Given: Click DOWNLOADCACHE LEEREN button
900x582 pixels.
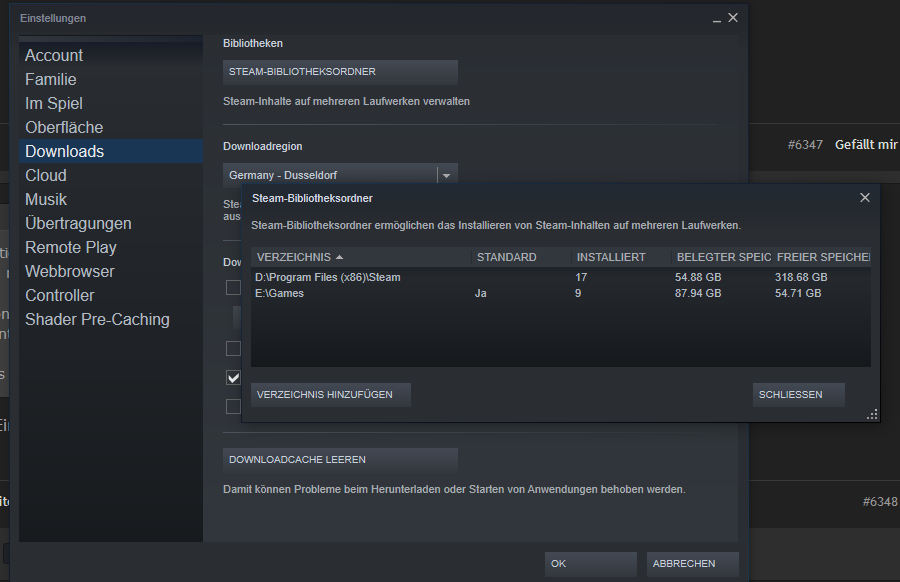Looking at the screenshot, I should click(x=340, y=460).
